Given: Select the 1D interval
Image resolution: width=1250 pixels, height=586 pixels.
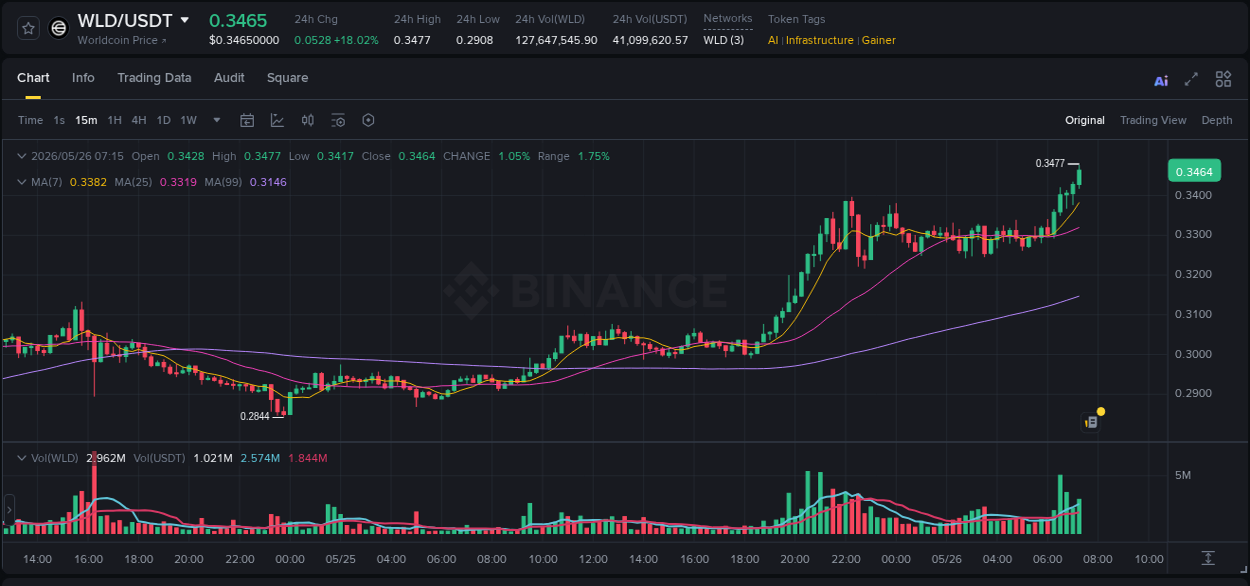Looking at the screenshot, I should pyautogui.click(x=163, y=120).
